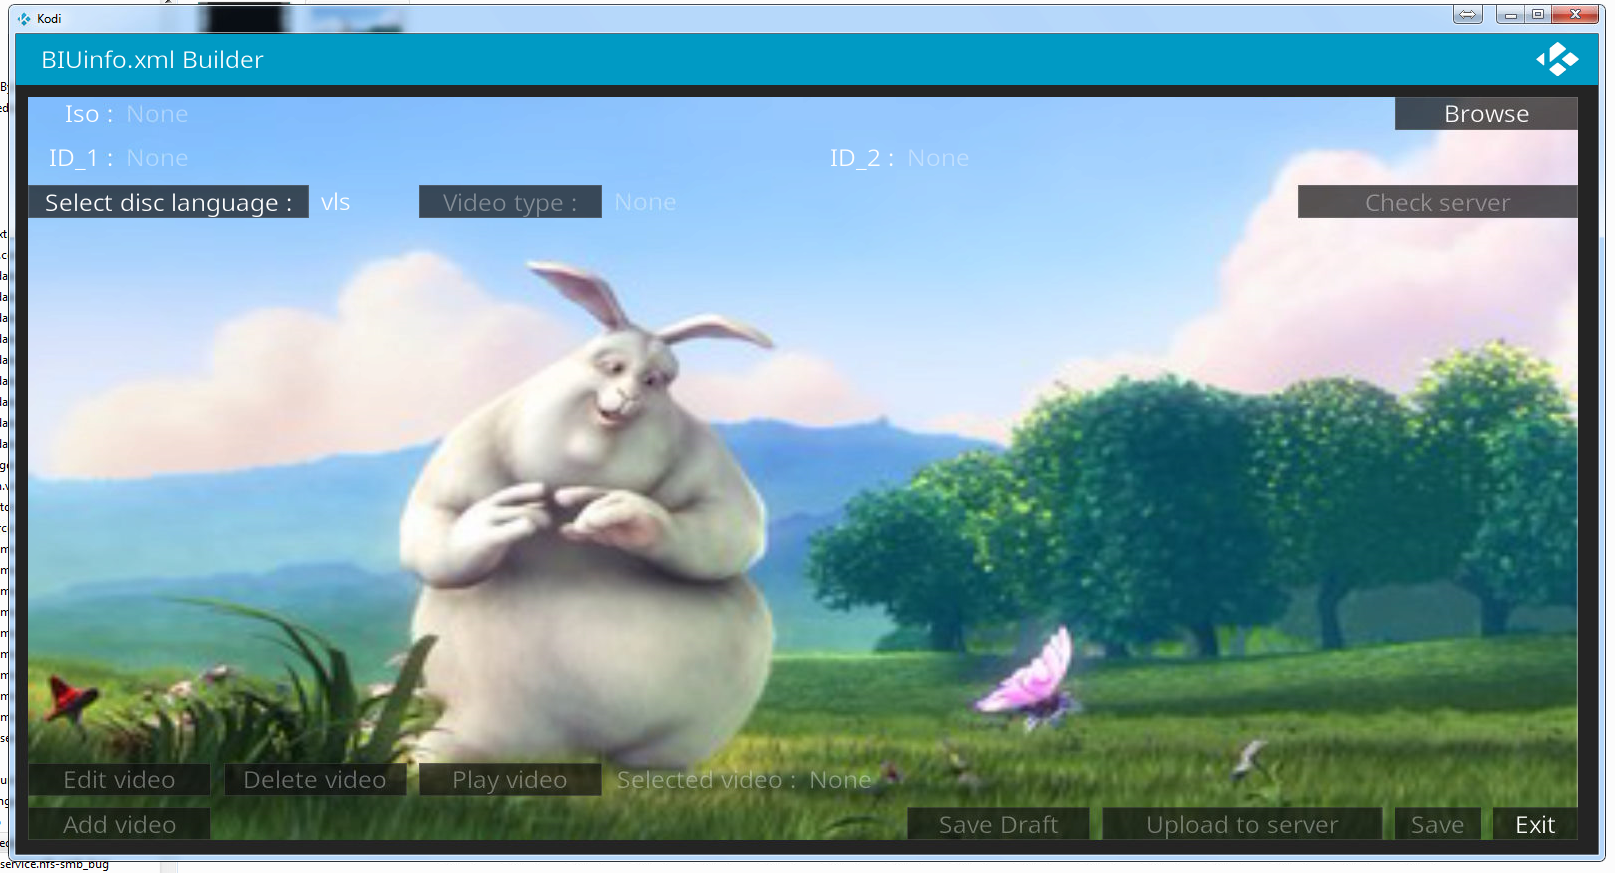The height and width of the screenshot is (873, 1615).
Task: Click the Delete video button
Action: coord(315,780)
